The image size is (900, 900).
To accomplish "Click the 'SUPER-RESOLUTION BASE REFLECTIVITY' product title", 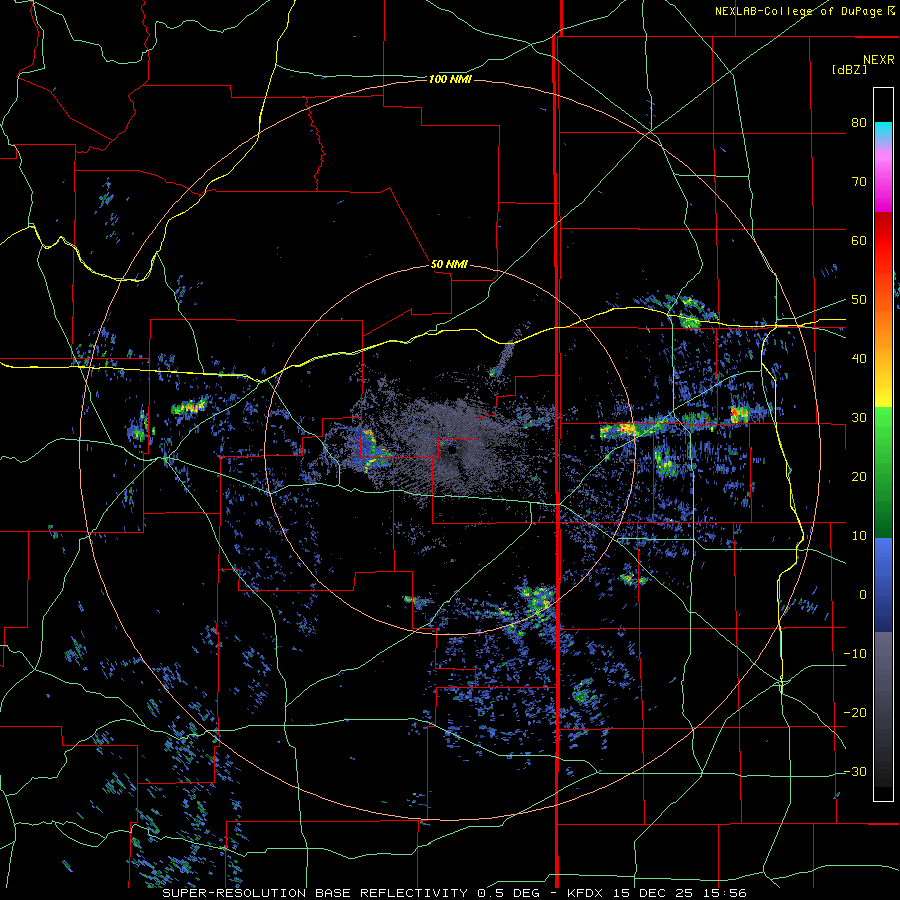I will tap(315, 893).
